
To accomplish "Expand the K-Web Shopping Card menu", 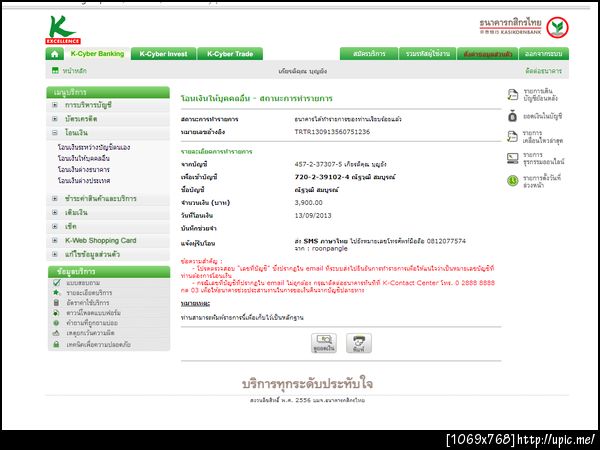I will click(x=55, y=240).
